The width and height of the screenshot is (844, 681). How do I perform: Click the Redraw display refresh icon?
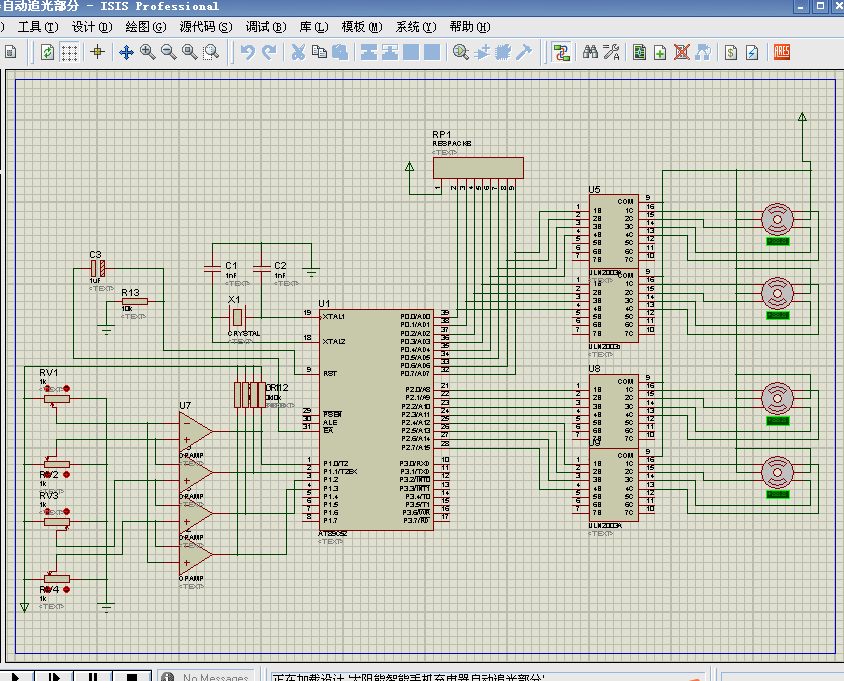47,52
